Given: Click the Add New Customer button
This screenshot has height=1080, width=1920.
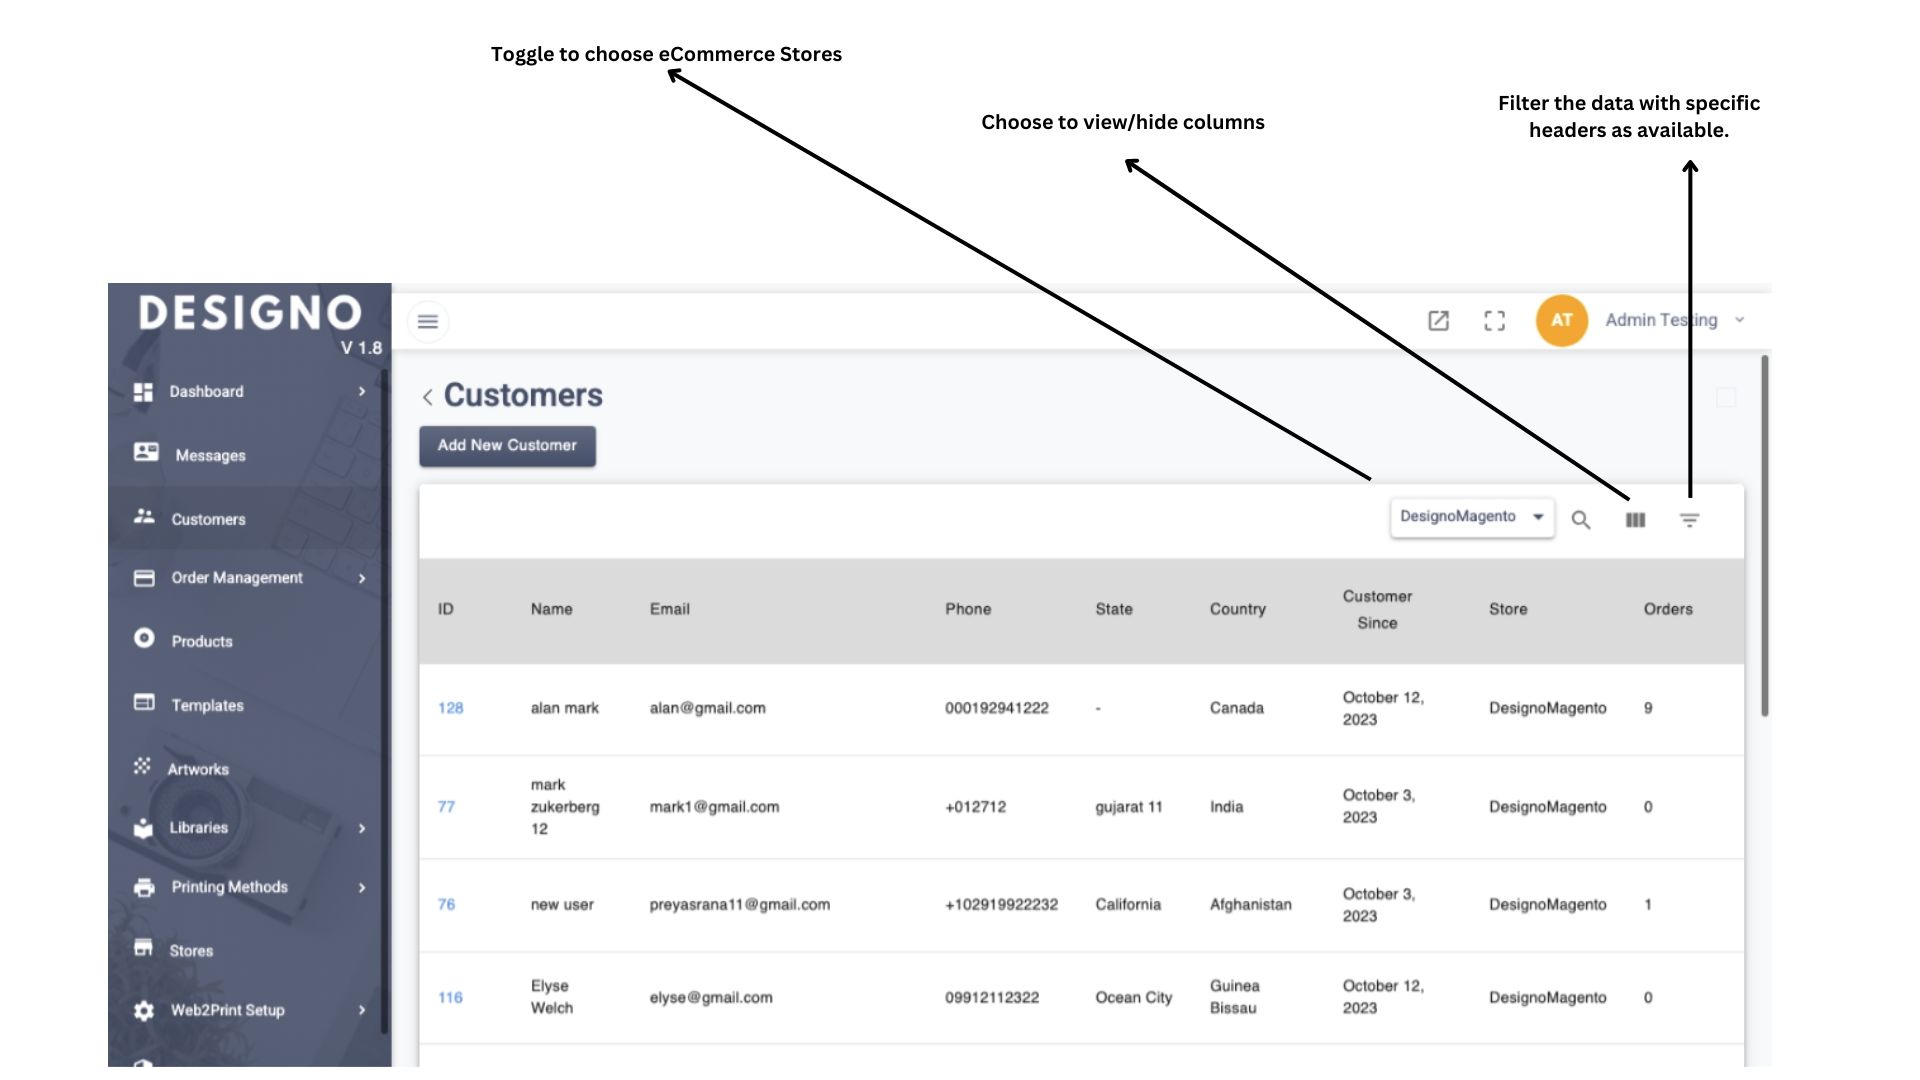Looking at the screenshot, I should (x=507, y=446).
